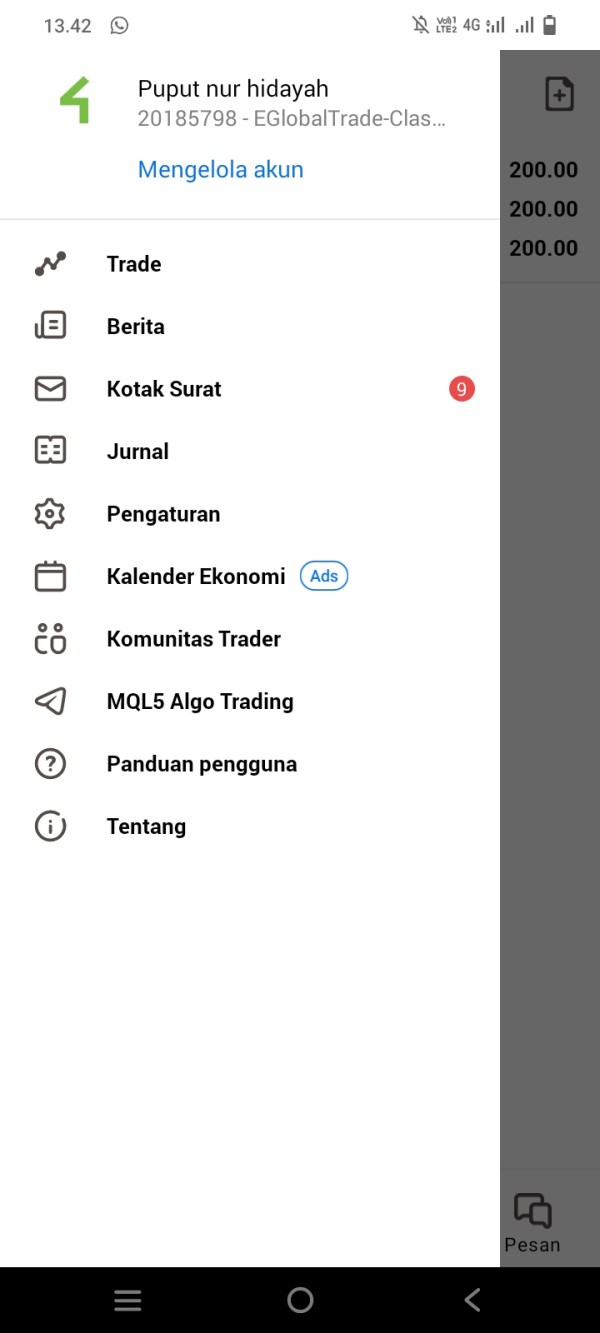Tap the WhatsApp notification icon in status bar
This screenshot has height=1333, width=600.
coord(120,26)
